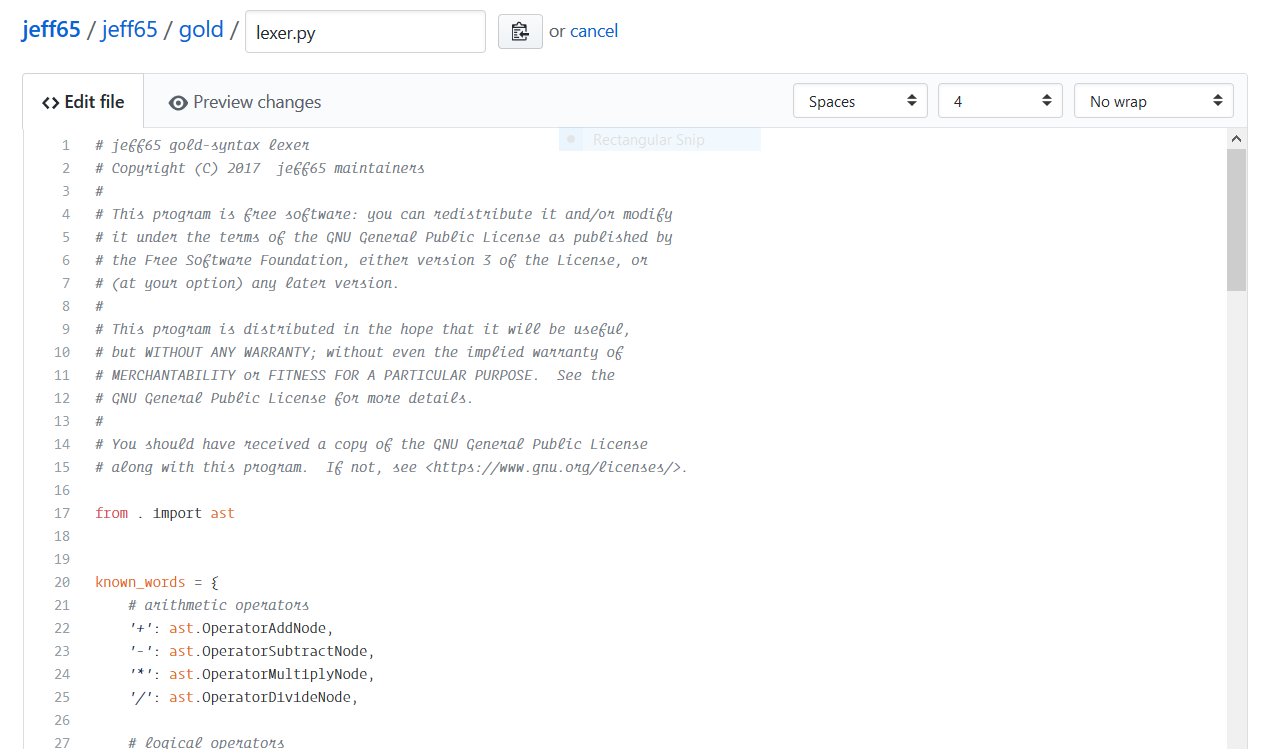Viewport: 1268px width, 749px height.
Task: Click the code brackets icon on Edit file
Action: point(50,103)
